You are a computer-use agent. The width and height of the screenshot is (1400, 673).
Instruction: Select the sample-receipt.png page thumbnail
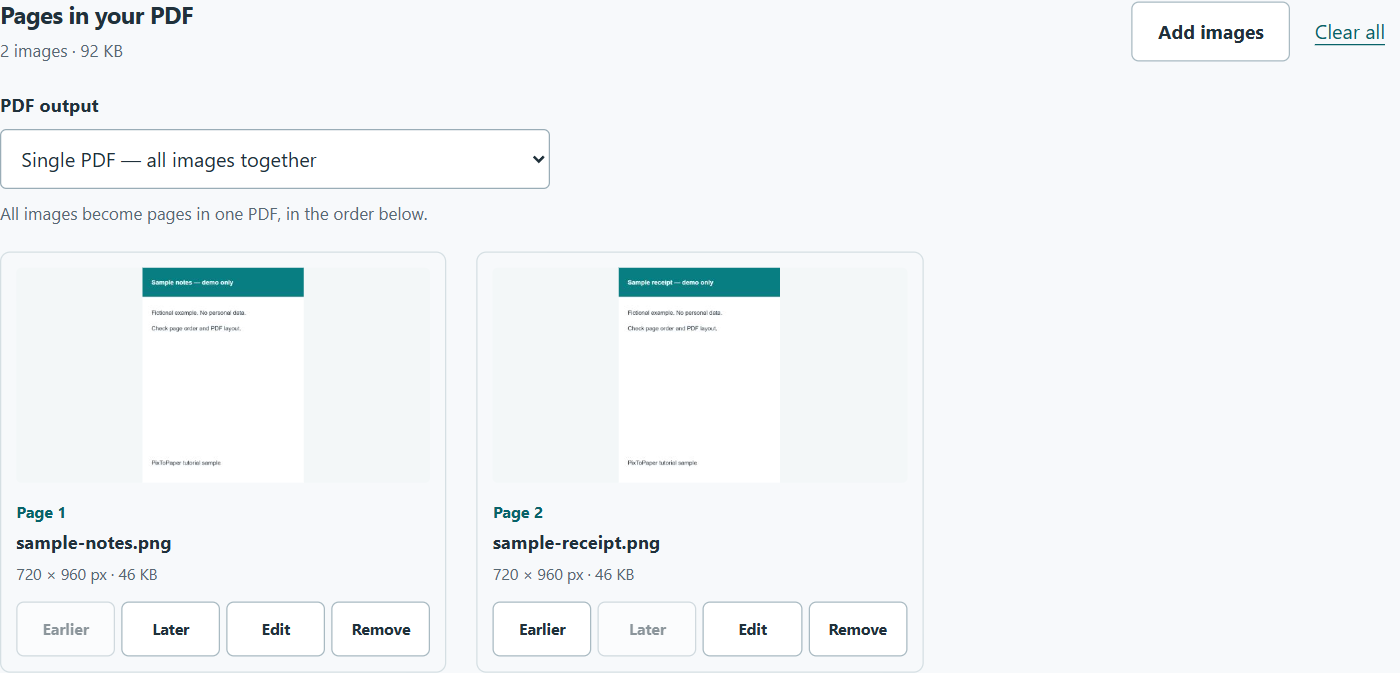pos(700,375)
